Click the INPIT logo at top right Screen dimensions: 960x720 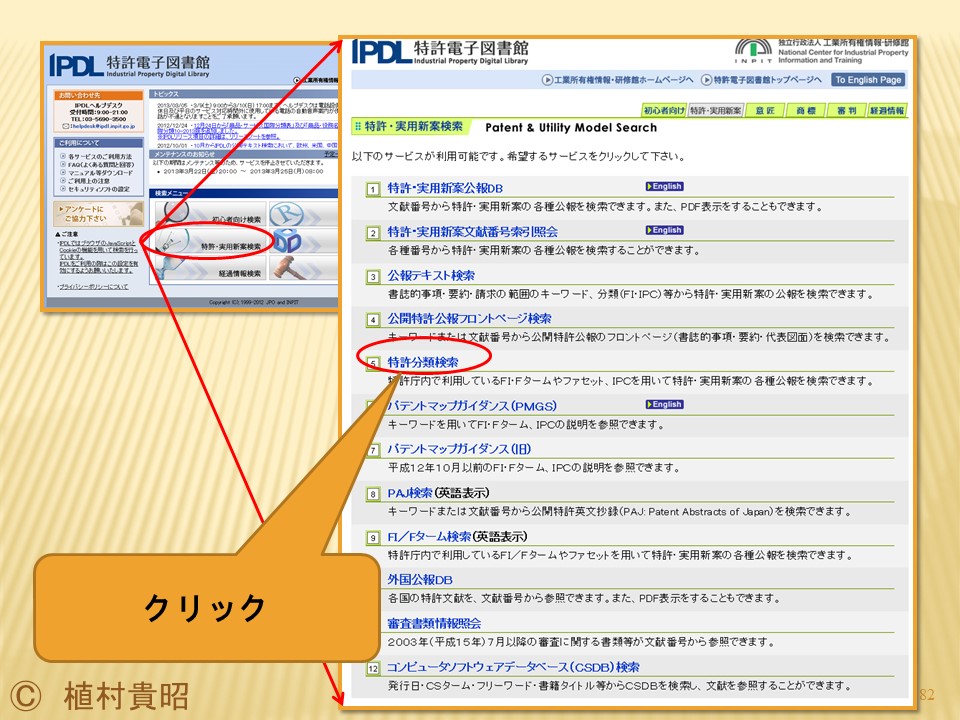(753, 51)
